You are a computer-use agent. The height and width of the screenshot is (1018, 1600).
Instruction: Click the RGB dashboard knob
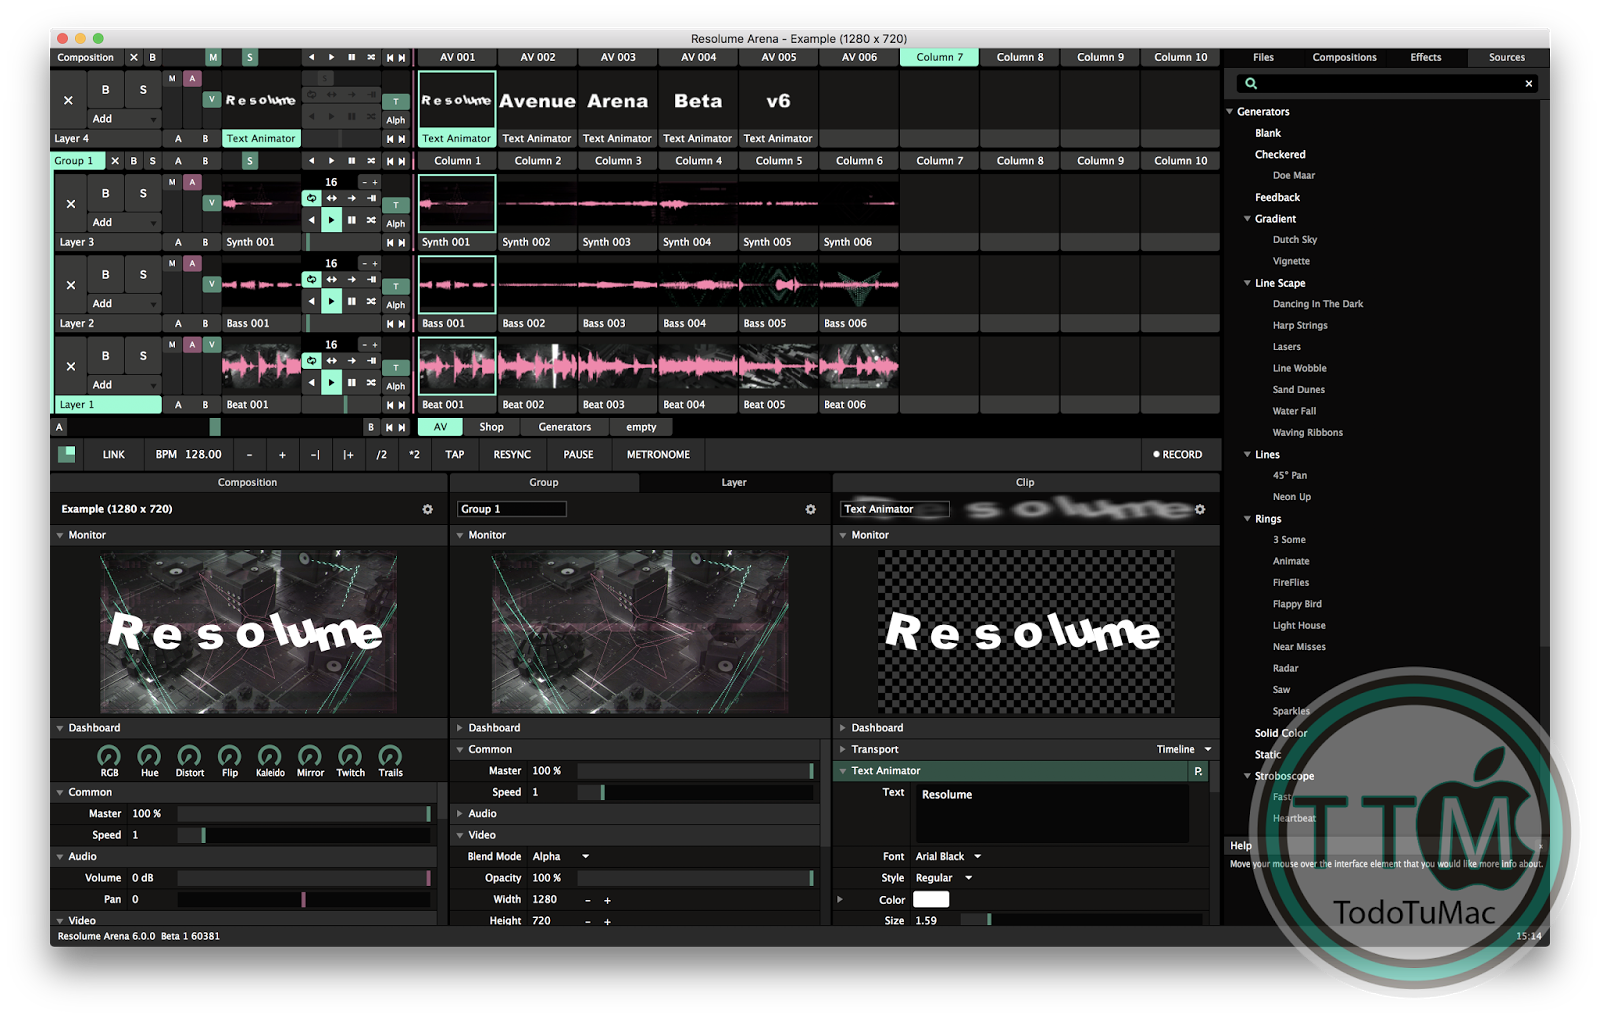coord(109,756)
